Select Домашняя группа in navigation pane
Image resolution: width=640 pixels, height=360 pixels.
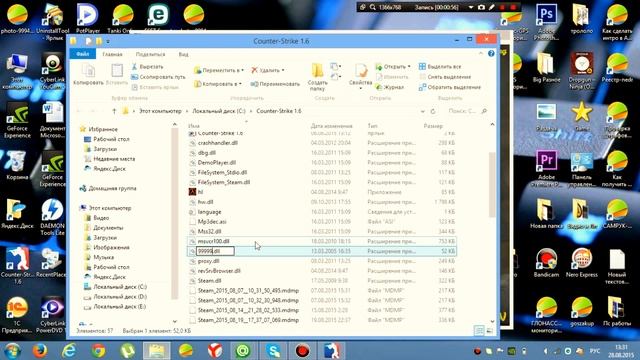108,189
